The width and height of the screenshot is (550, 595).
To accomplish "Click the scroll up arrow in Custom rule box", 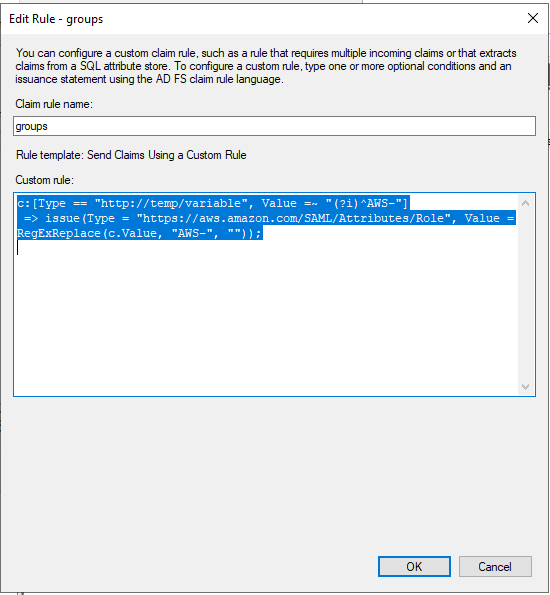I will [525, 203].
